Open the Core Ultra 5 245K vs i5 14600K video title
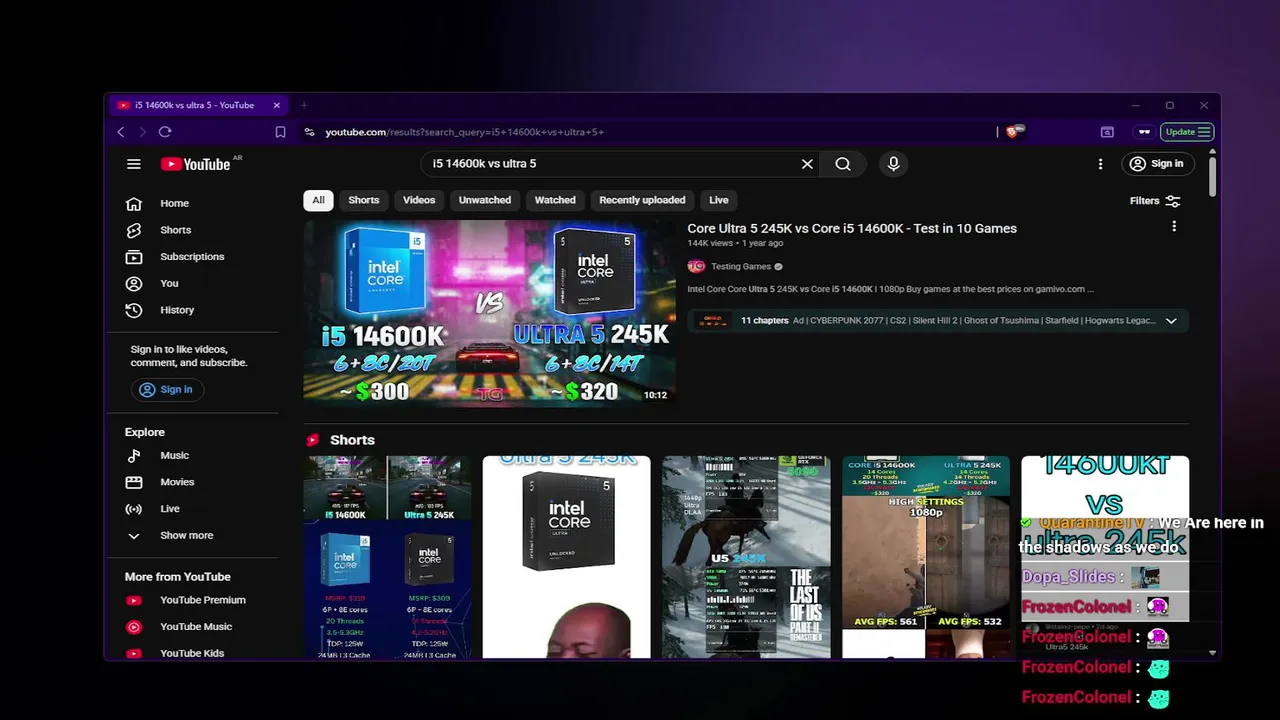Viewport: 1280px width, 720px height. click(x=852, y=228)
